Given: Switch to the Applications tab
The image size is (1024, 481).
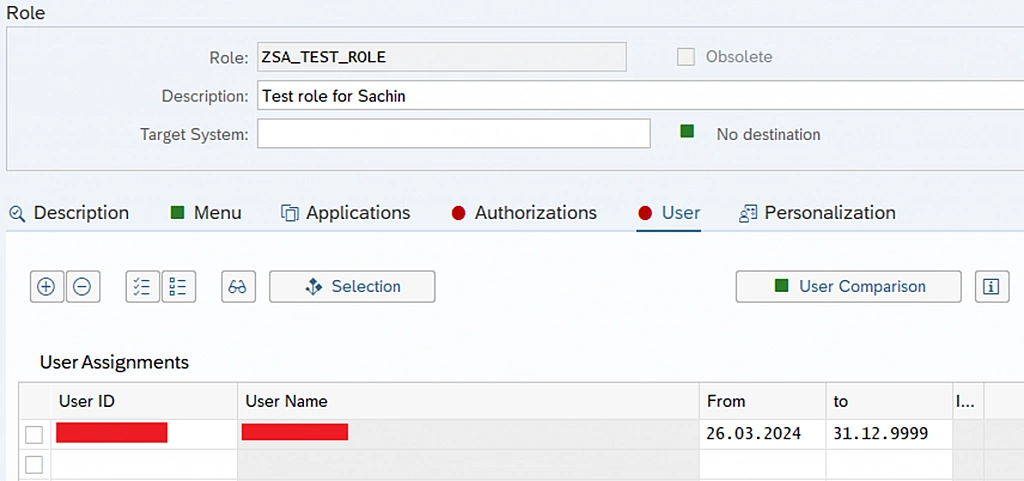Looking at the screenshot, I should (x=345, y=213).
